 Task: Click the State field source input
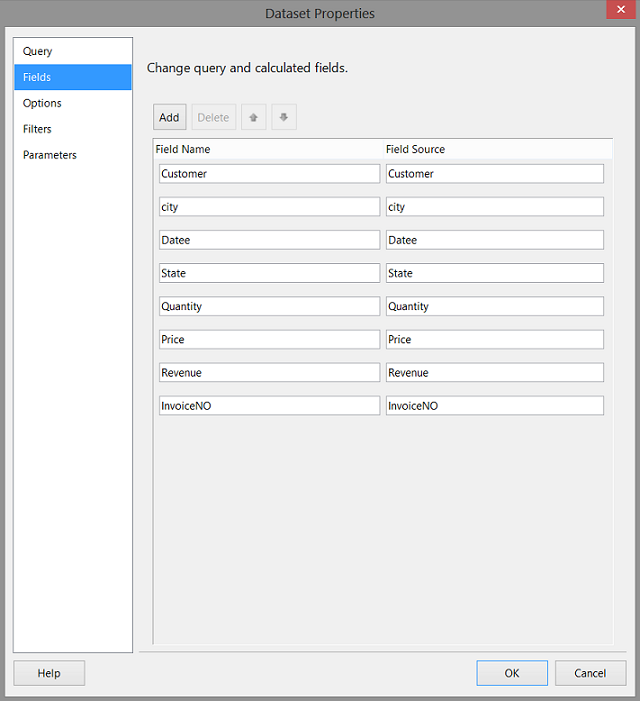click(x=494, y=273)
